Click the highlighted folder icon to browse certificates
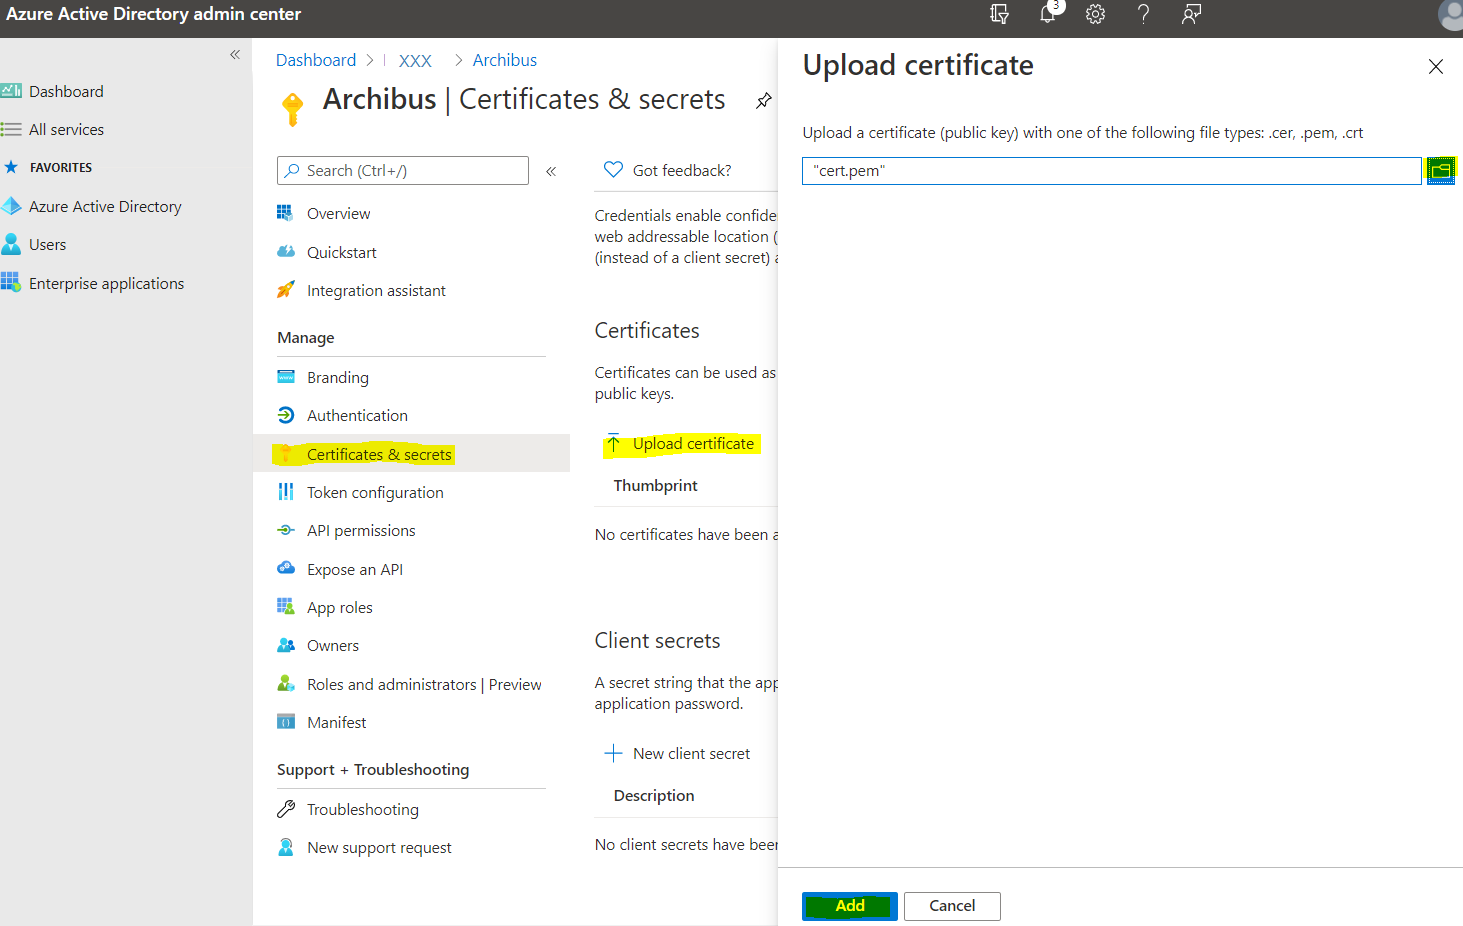 click(x=1441, y=170)
